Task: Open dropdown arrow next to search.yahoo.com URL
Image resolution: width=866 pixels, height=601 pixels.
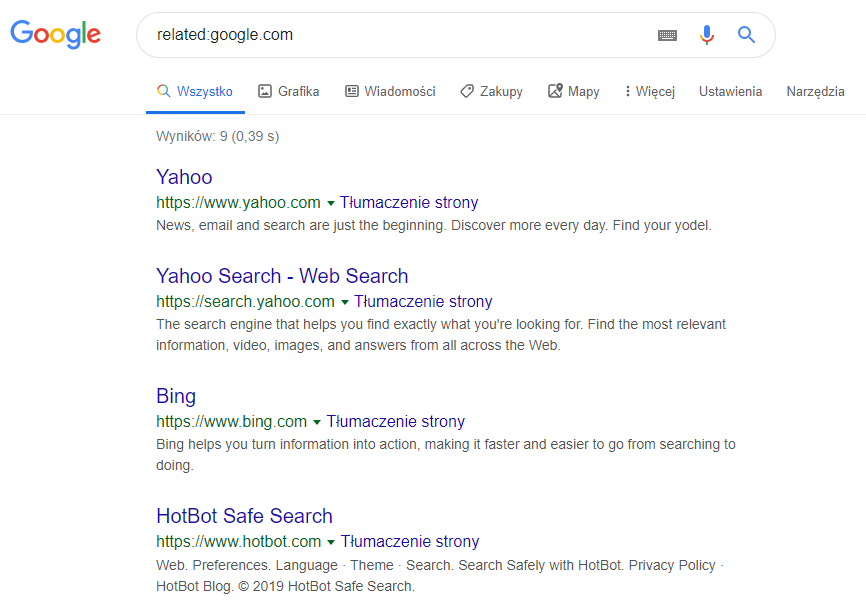Action: coord(344,303)
